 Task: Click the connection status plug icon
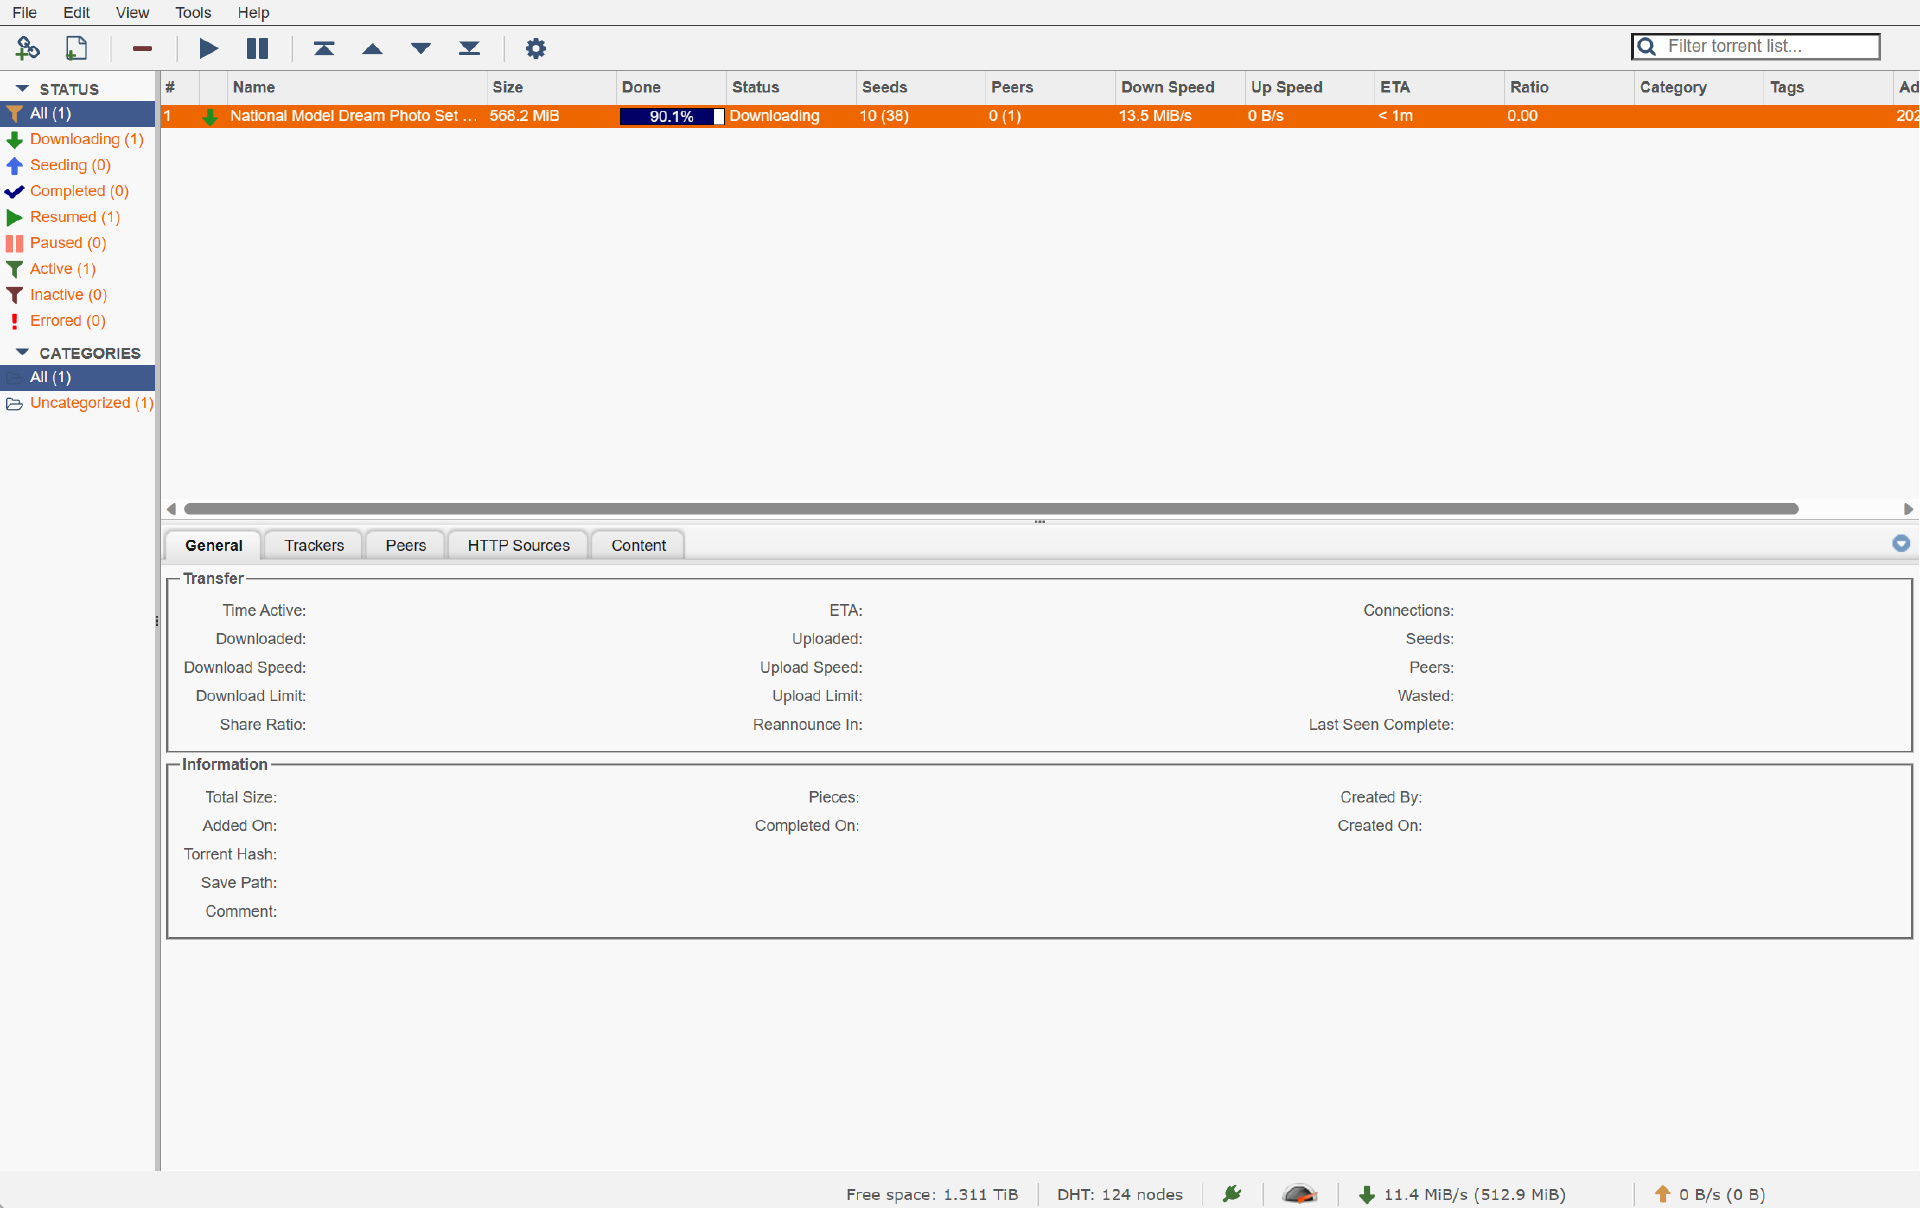[1232, 1194]
